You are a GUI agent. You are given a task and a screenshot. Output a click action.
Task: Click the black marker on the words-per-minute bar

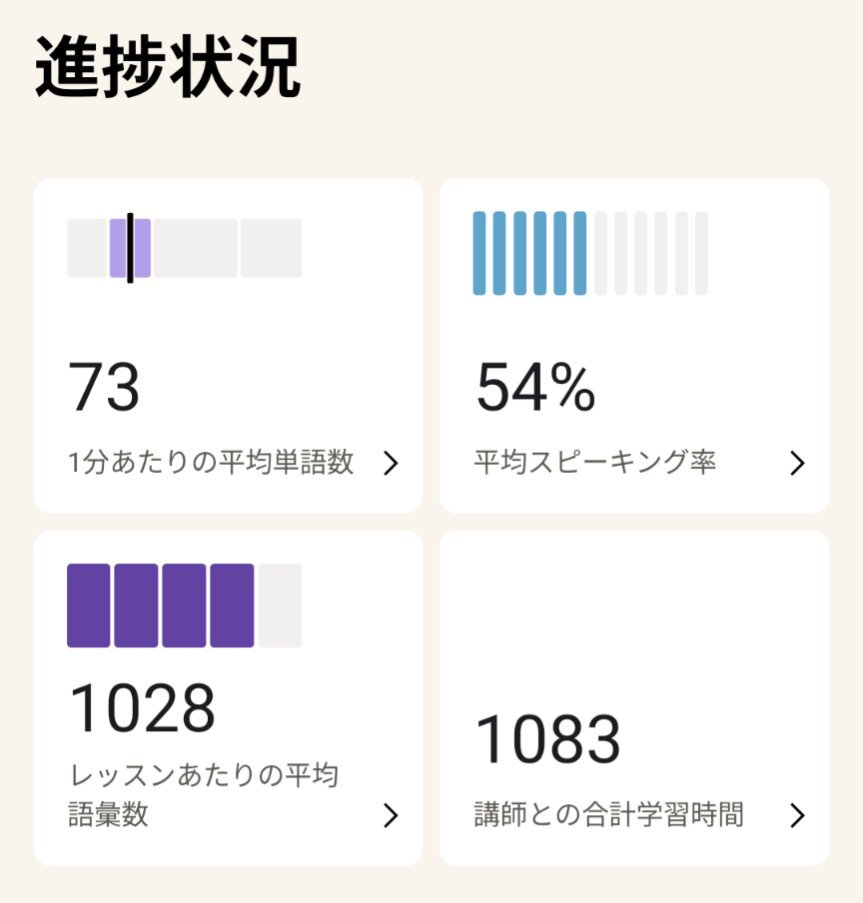(x=130, y=248)
